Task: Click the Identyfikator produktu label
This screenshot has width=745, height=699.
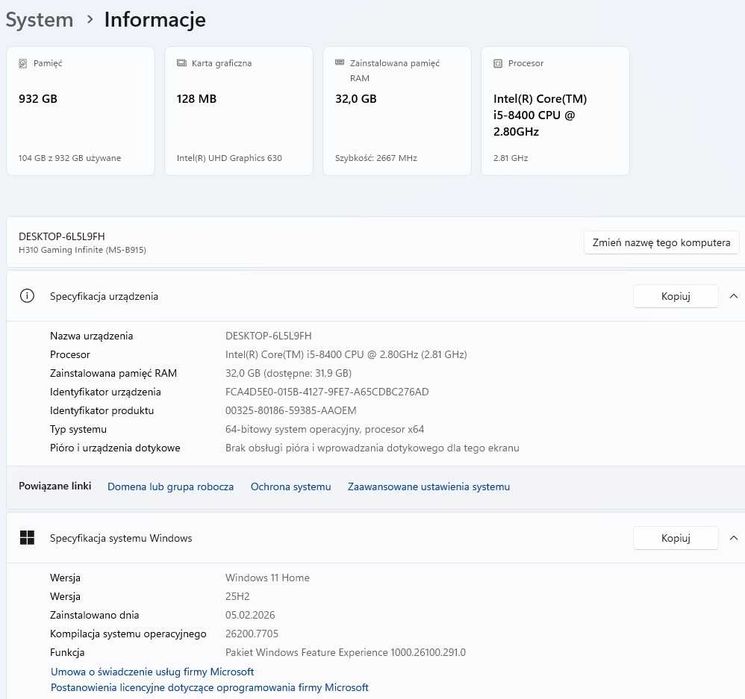Action: (x=102, y=411)
